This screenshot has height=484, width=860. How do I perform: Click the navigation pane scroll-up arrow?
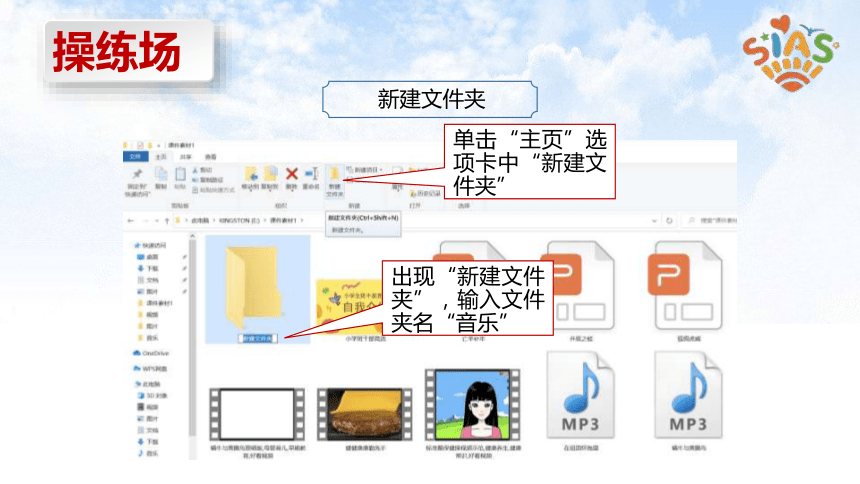click(x=193, y=237)
